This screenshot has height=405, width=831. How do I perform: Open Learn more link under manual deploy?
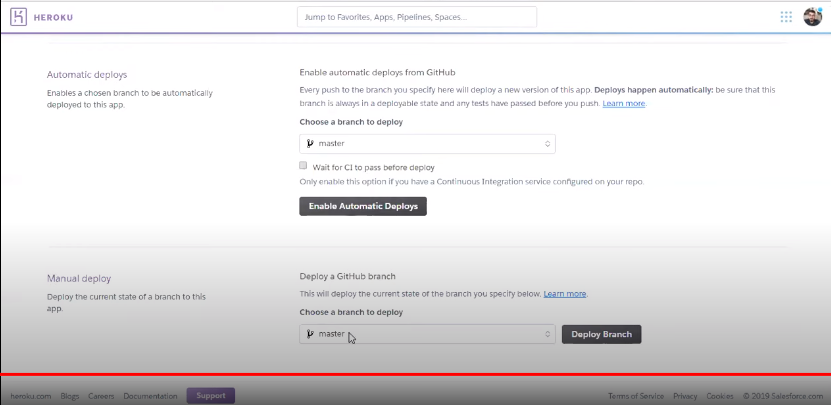click(x=565, y=293)
